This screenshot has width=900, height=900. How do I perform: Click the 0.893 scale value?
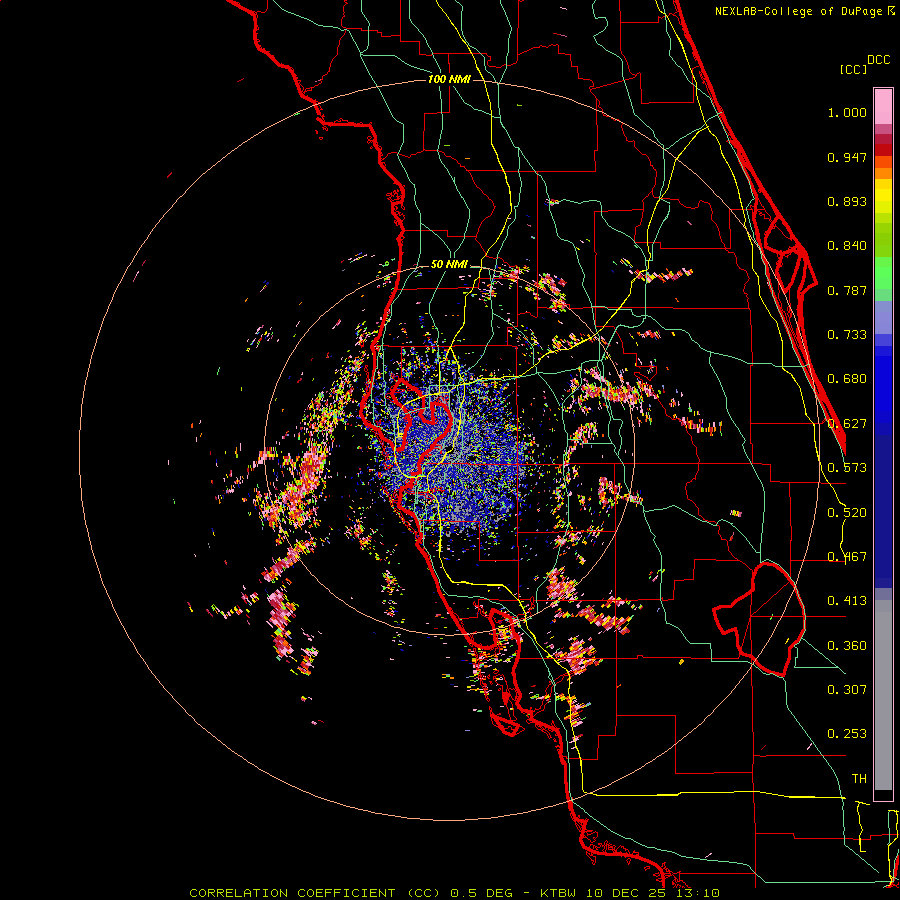(x=847, y=201)
